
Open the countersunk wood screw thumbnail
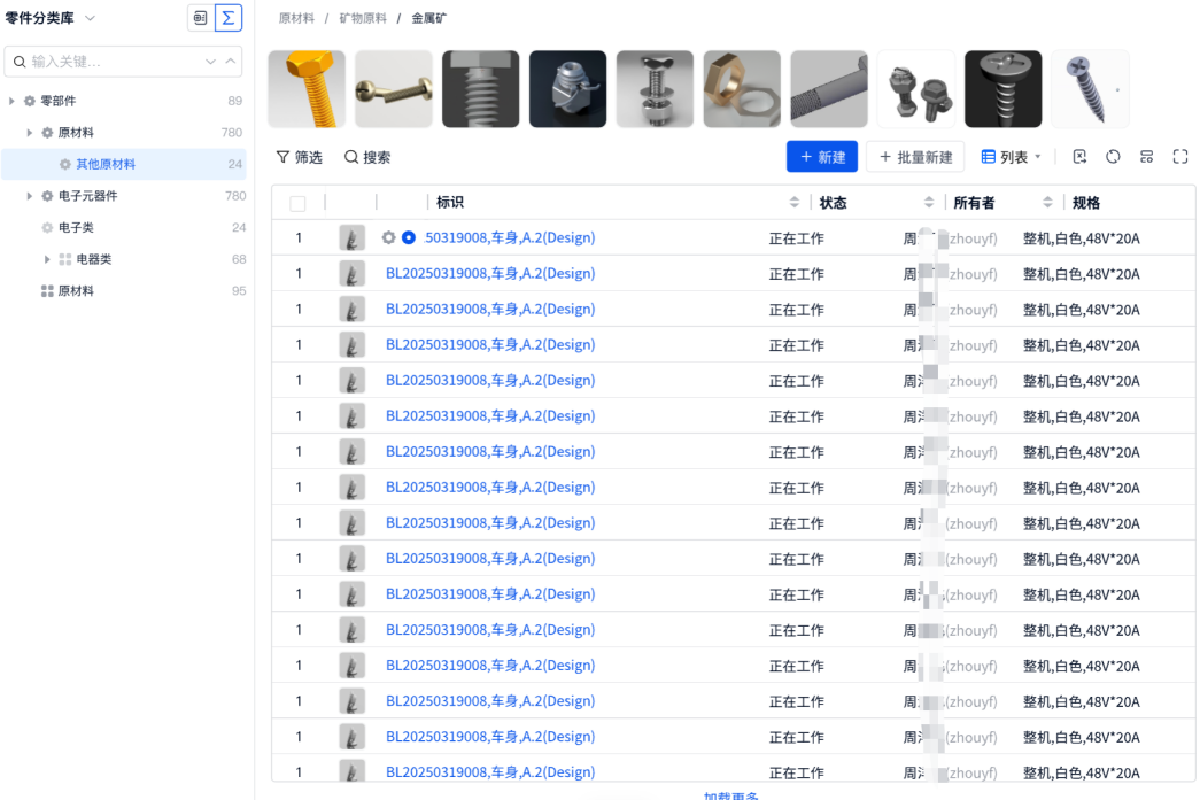coord(1090,89)
